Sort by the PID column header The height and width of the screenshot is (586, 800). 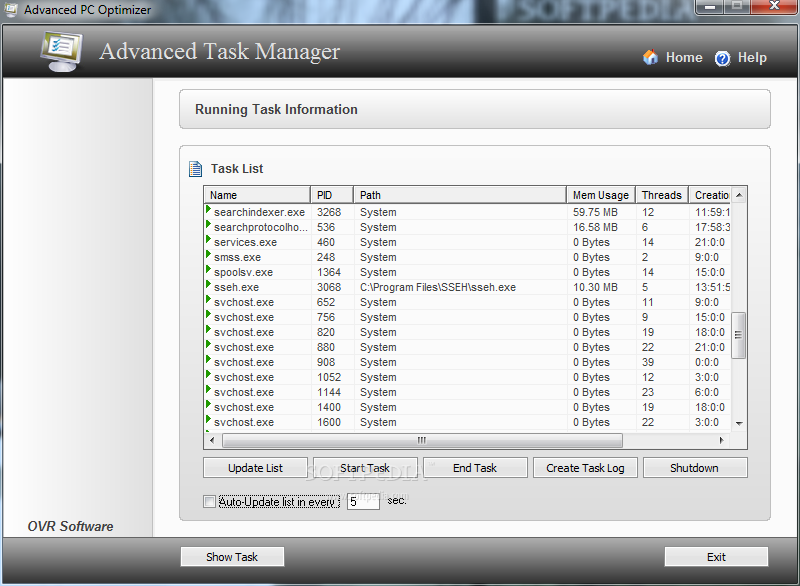(x=332, y=195)
